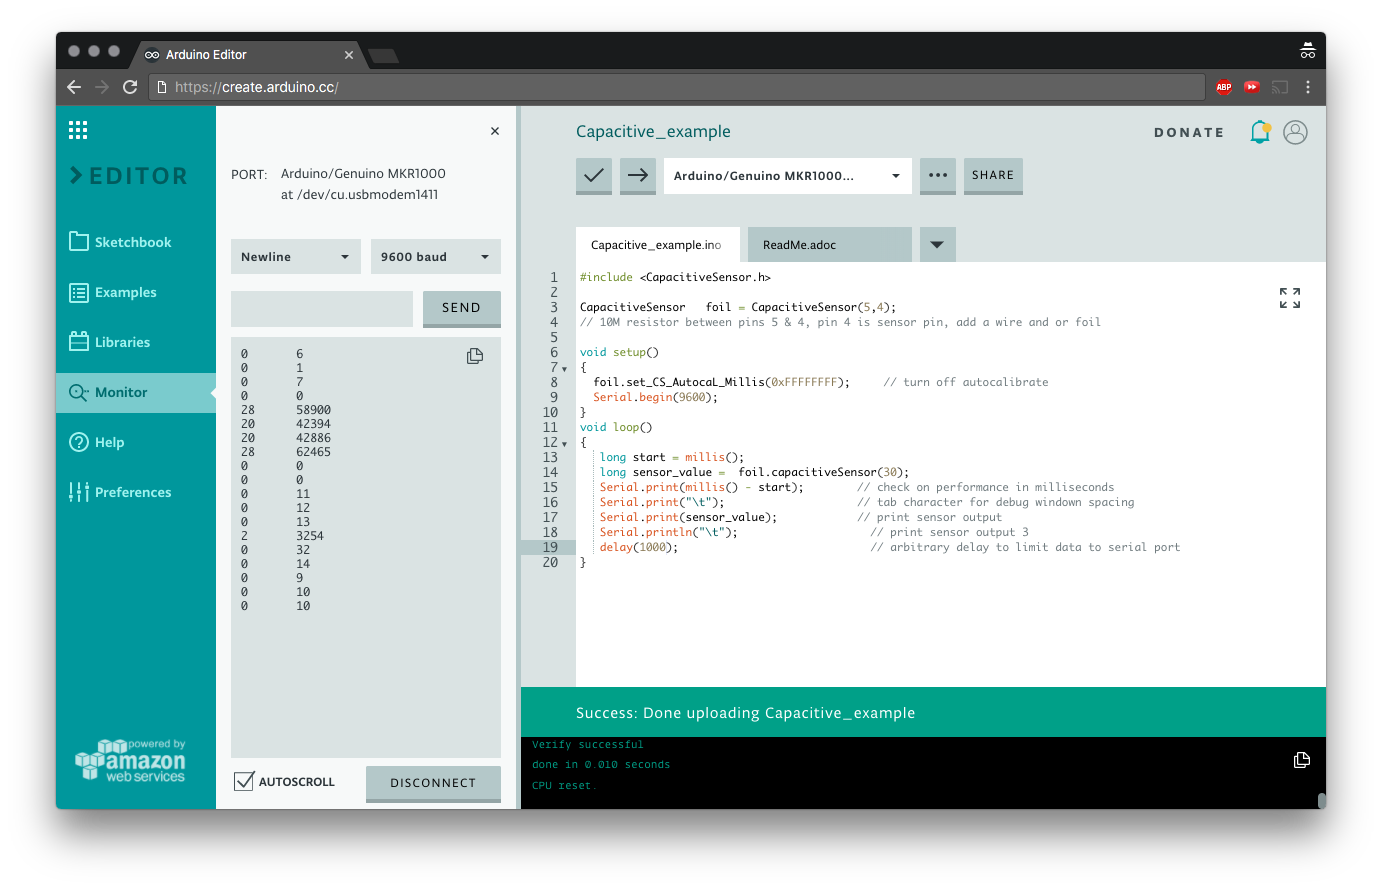The height and width of the screenshot is (889, 1382).
Task: Collapse code fold at line 12
Action: [564, 444]
